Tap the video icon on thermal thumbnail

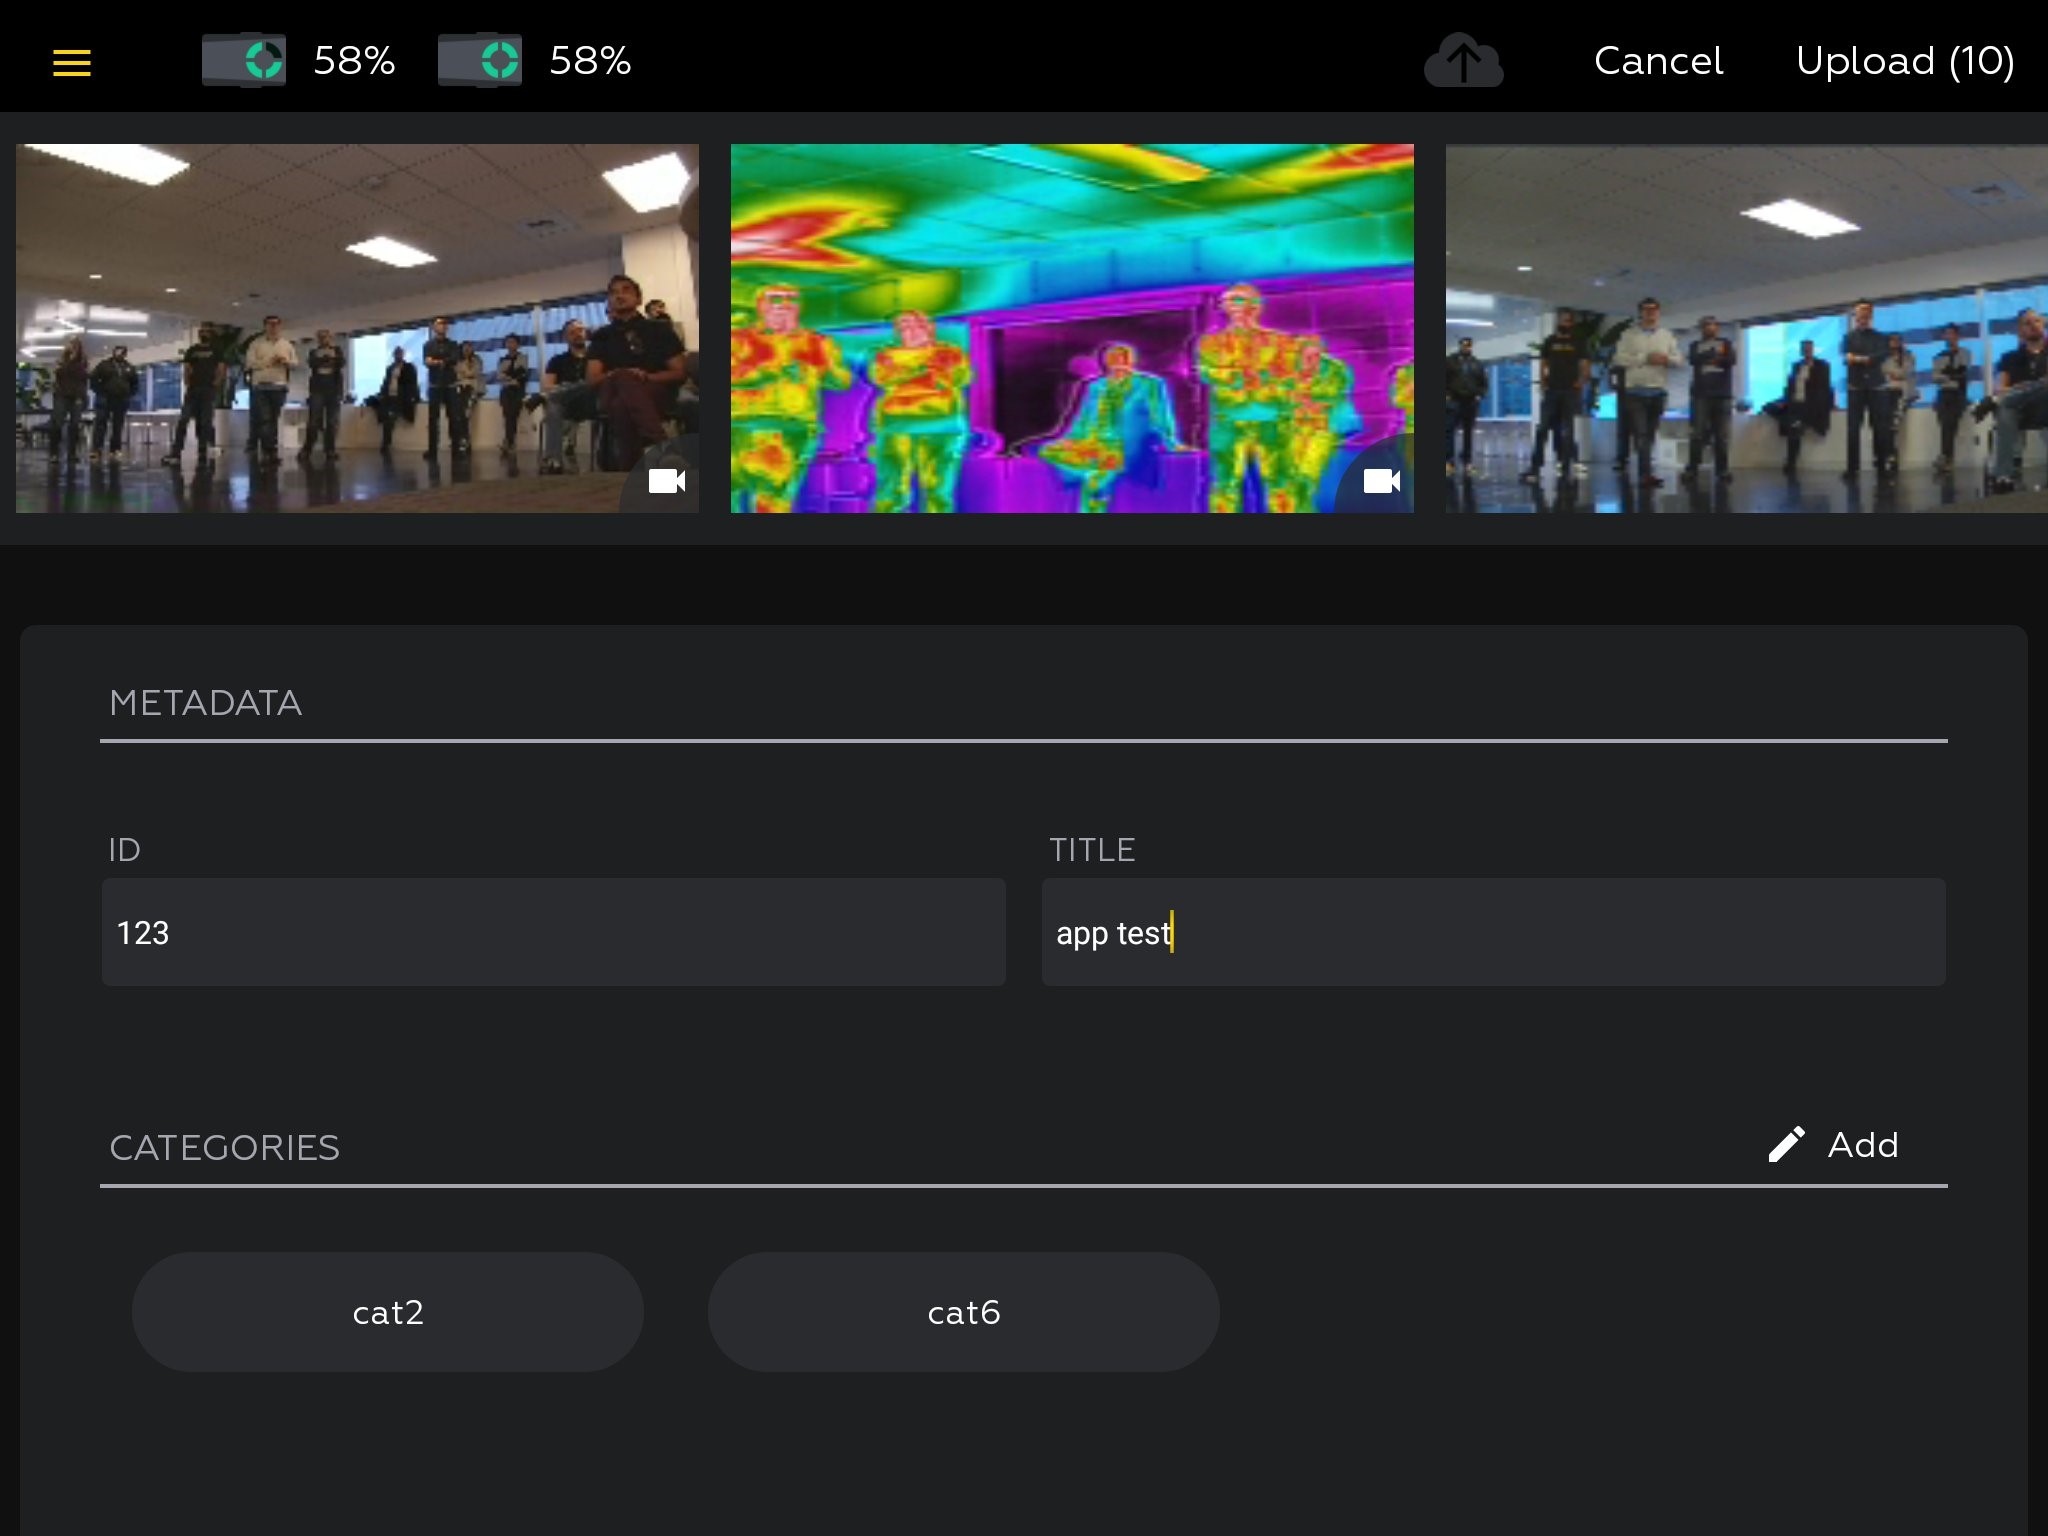[x=1381, y=481]
